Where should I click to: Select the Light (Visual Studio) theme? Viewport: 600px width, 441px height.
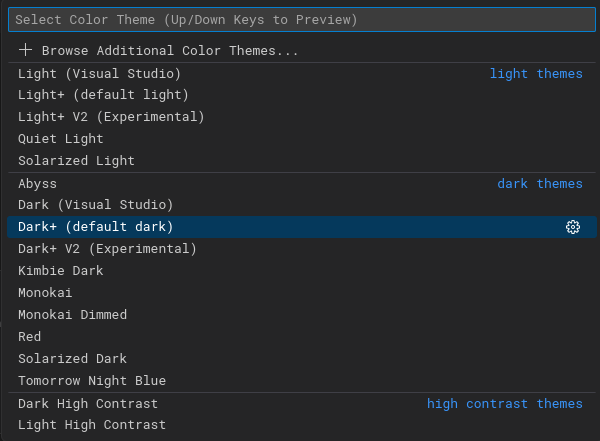click(x=302, y=74)
